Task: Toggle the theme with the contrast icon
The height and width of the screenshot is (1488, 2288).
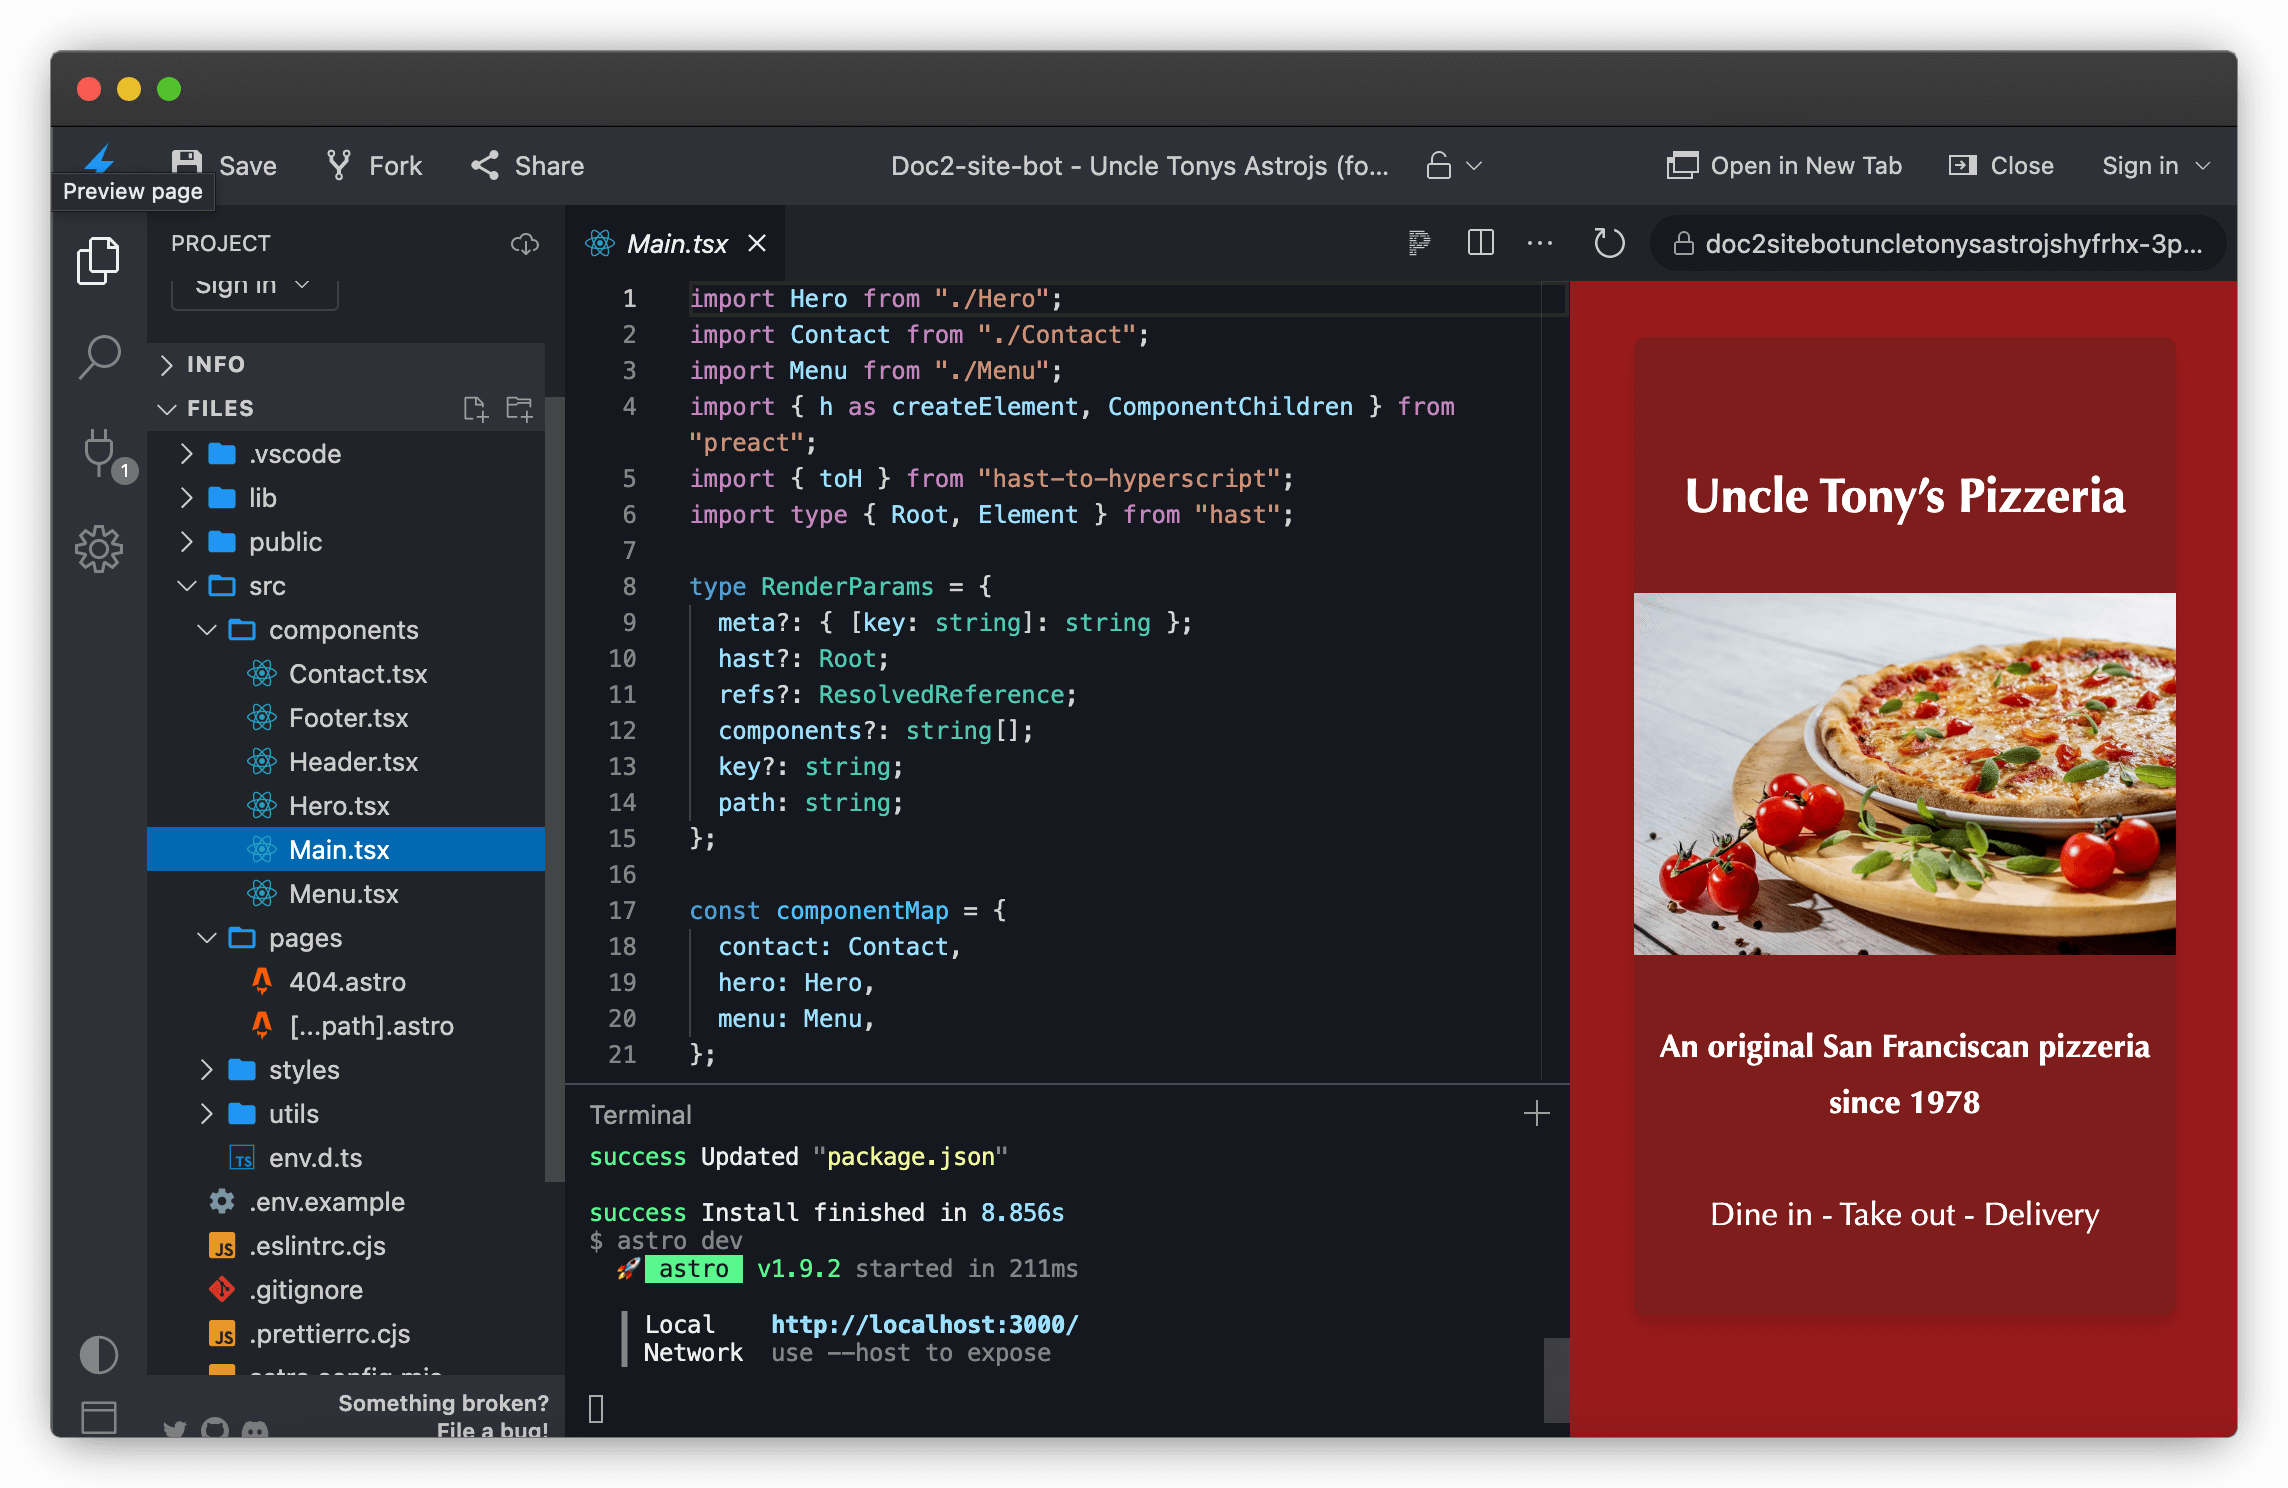Action: (x=98, y=1355)
